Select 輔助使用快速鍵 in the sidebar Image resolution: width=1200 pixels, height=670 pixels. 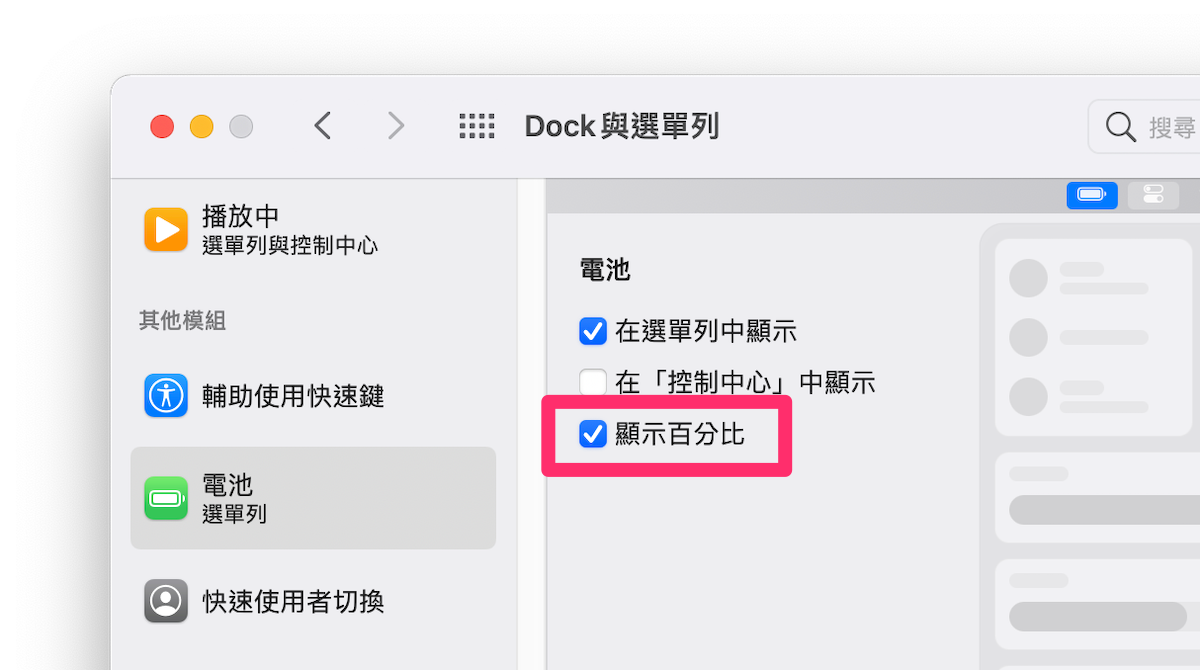point(313,396)
